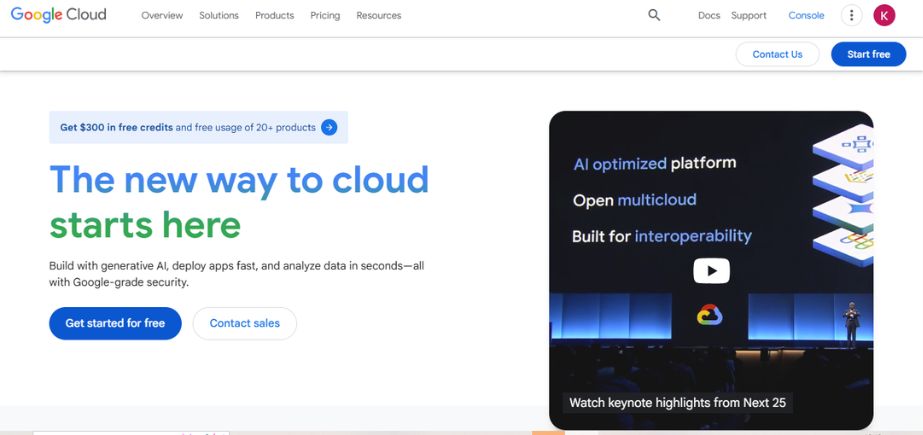Click the Start free button
Screen dimensions: 923x435
tap(868, 54)
